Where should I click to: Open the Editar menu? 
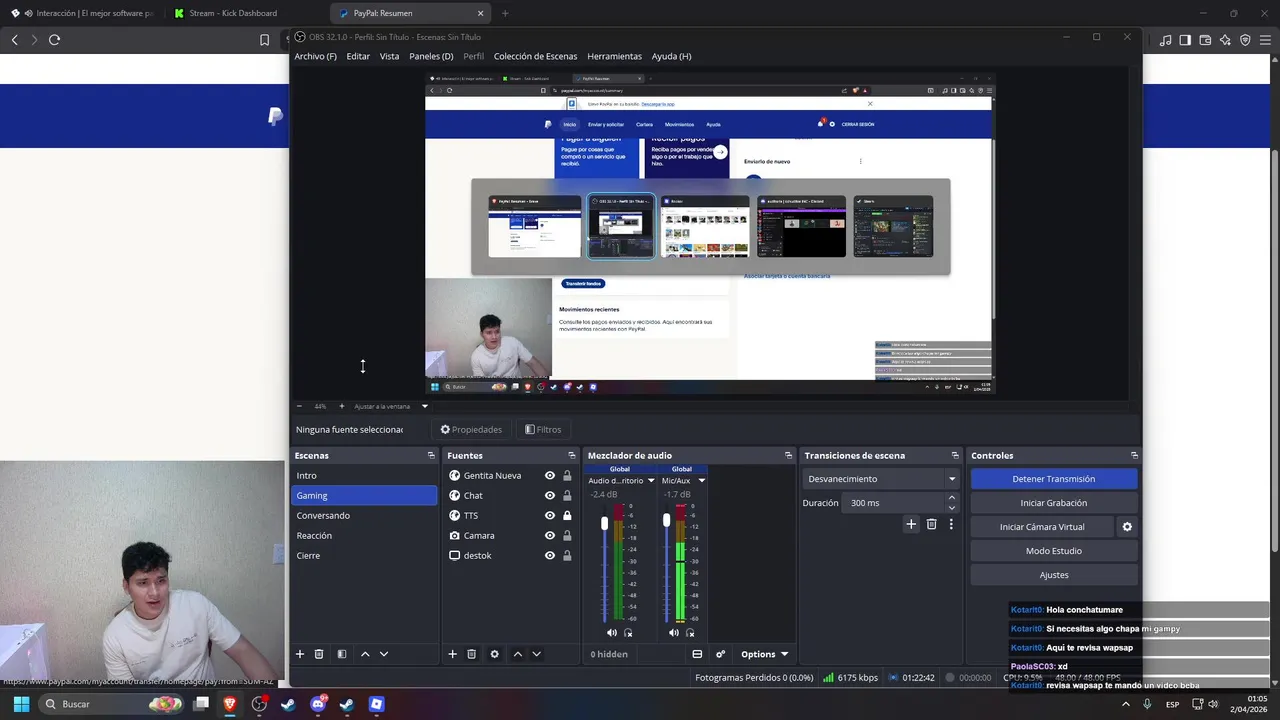point(358,56)
